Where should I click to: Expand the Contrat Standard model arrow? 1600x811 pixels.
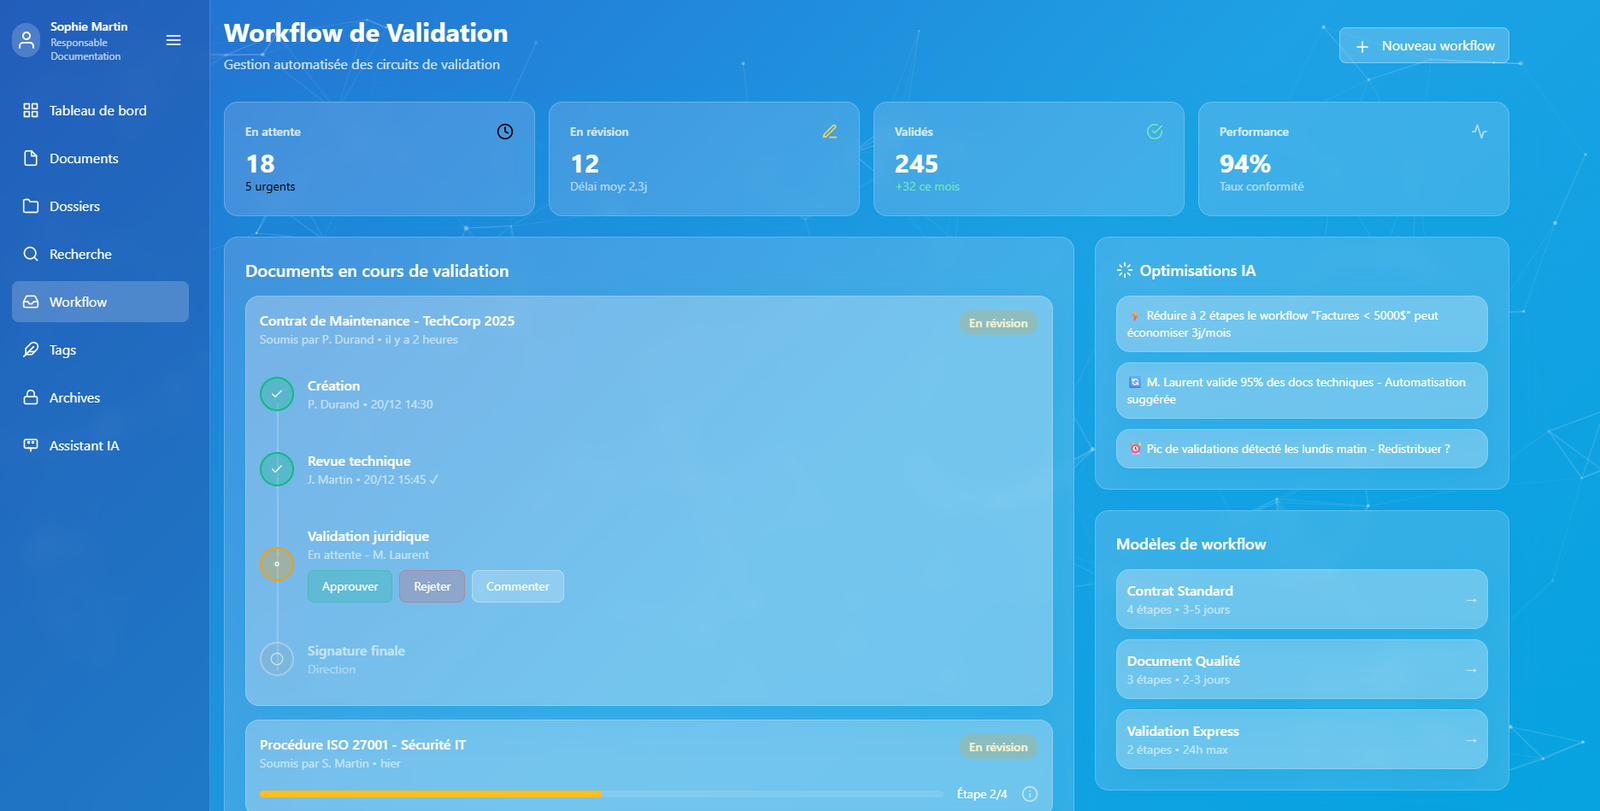point(1471,600)
